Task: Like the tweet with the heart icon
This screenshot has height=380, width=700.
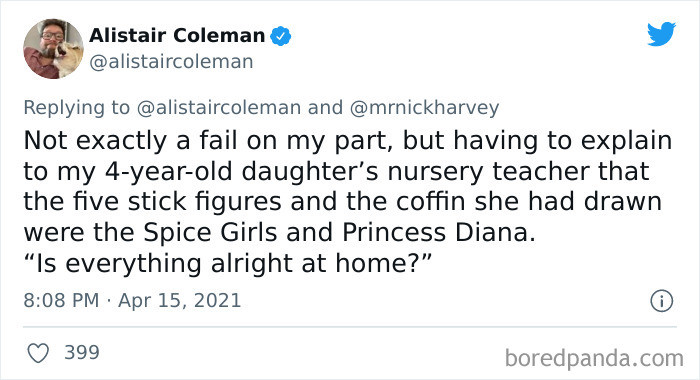Action: (38, 353)
